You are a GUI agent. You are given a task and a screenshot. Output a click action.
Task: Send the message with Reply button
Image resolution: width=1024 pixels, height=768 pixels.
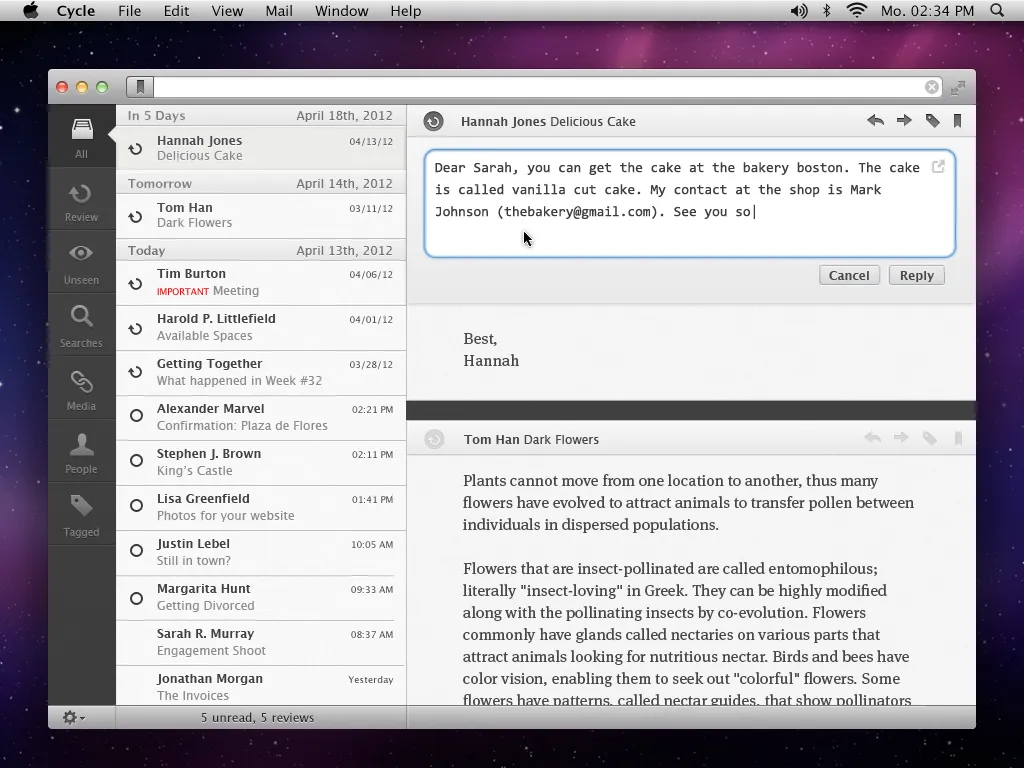point(916,276)
